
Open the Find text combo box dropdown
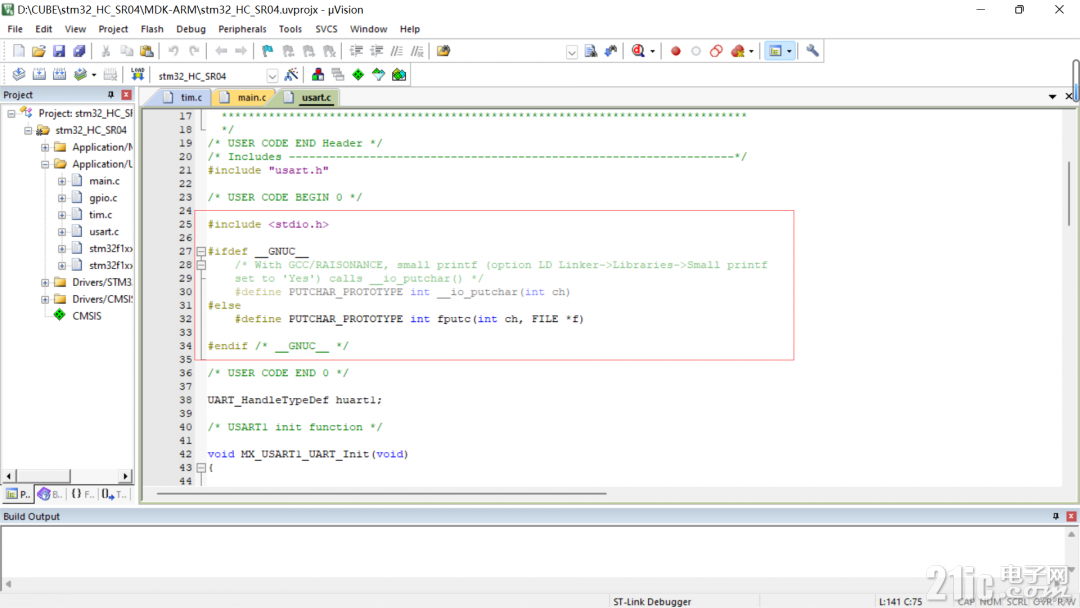coord(572,52)
